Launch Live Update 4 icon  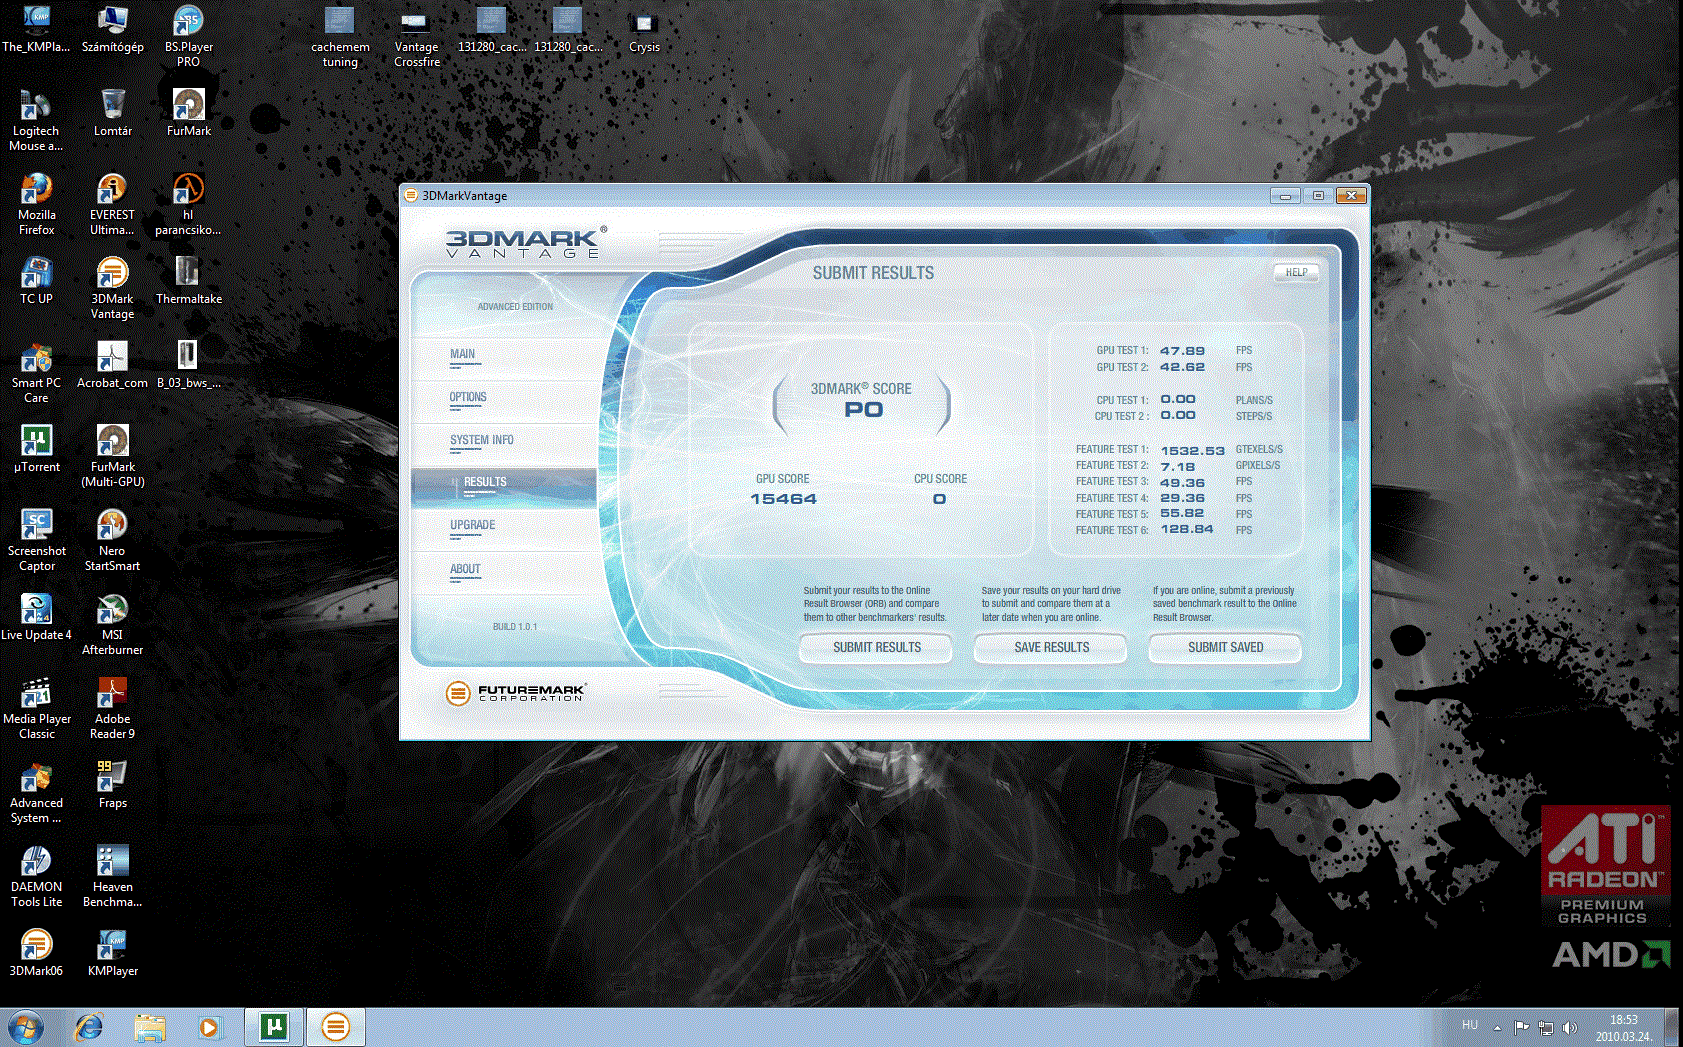[37, 617]
